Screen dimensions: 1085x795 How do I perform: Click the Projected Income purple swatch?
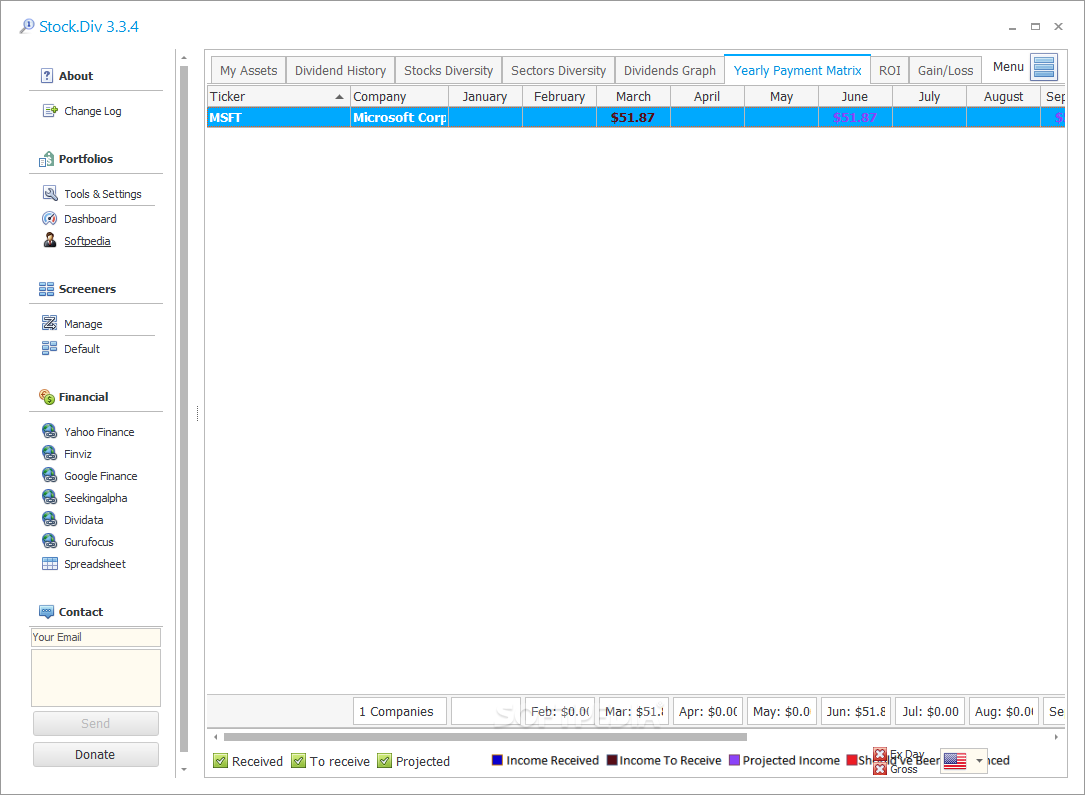coord(734,760)
